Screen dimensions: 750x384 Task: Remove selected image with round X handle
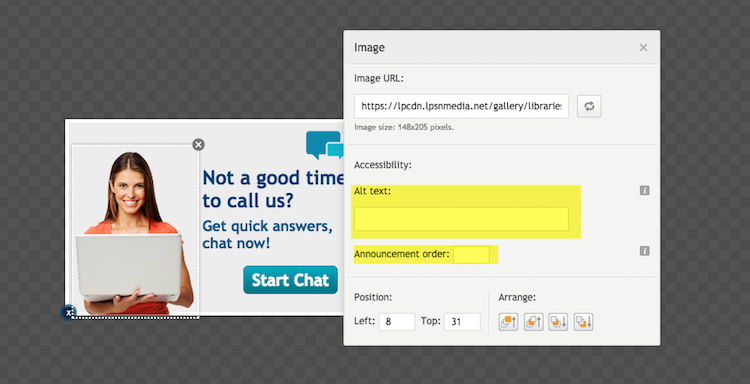(x=199, y=144)
